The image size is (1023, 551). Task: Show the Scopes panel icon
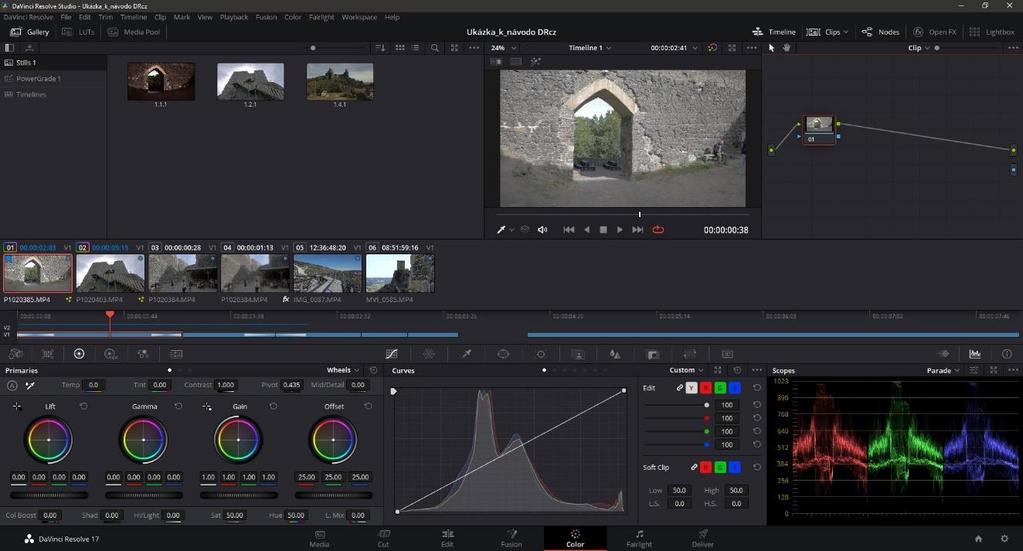coord(975,354)
